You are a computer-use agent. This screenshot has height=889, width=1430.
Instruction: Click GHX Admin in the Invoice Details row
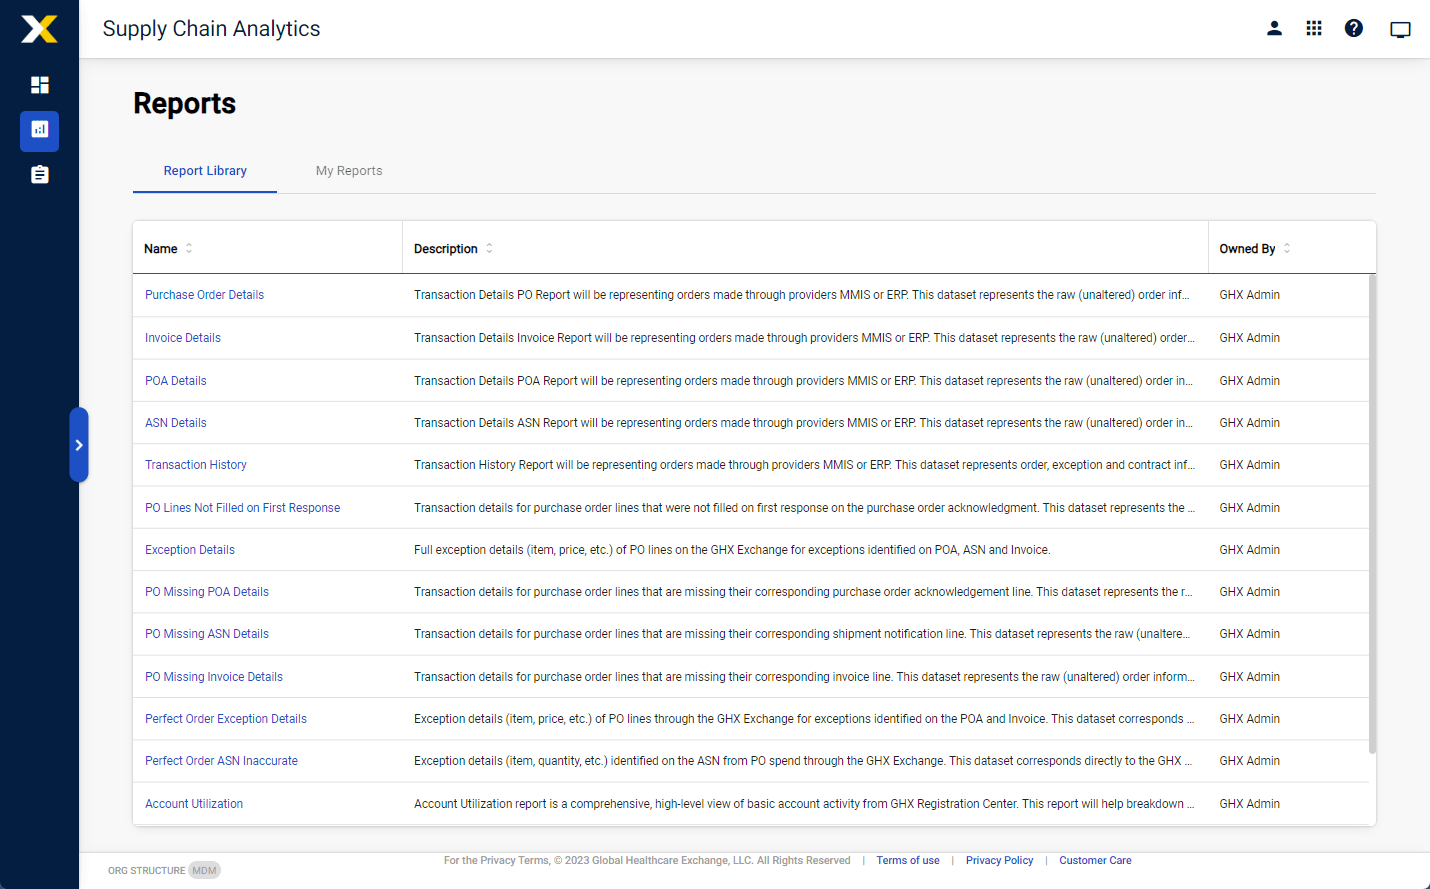(1249, 338)
